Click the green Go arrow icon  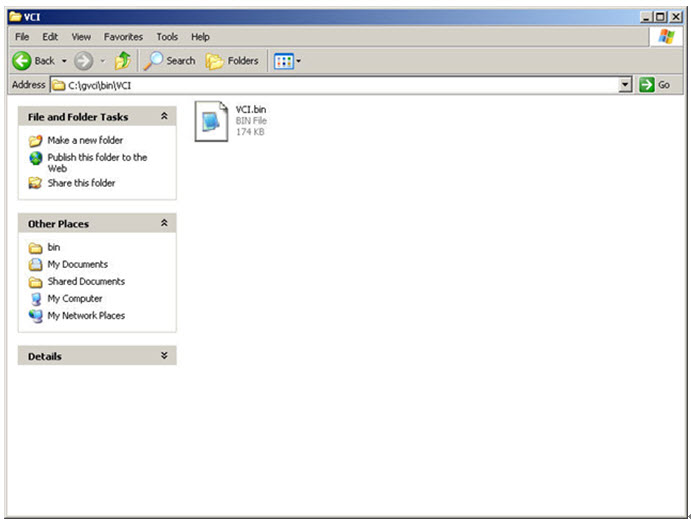[x=646, y=85]
